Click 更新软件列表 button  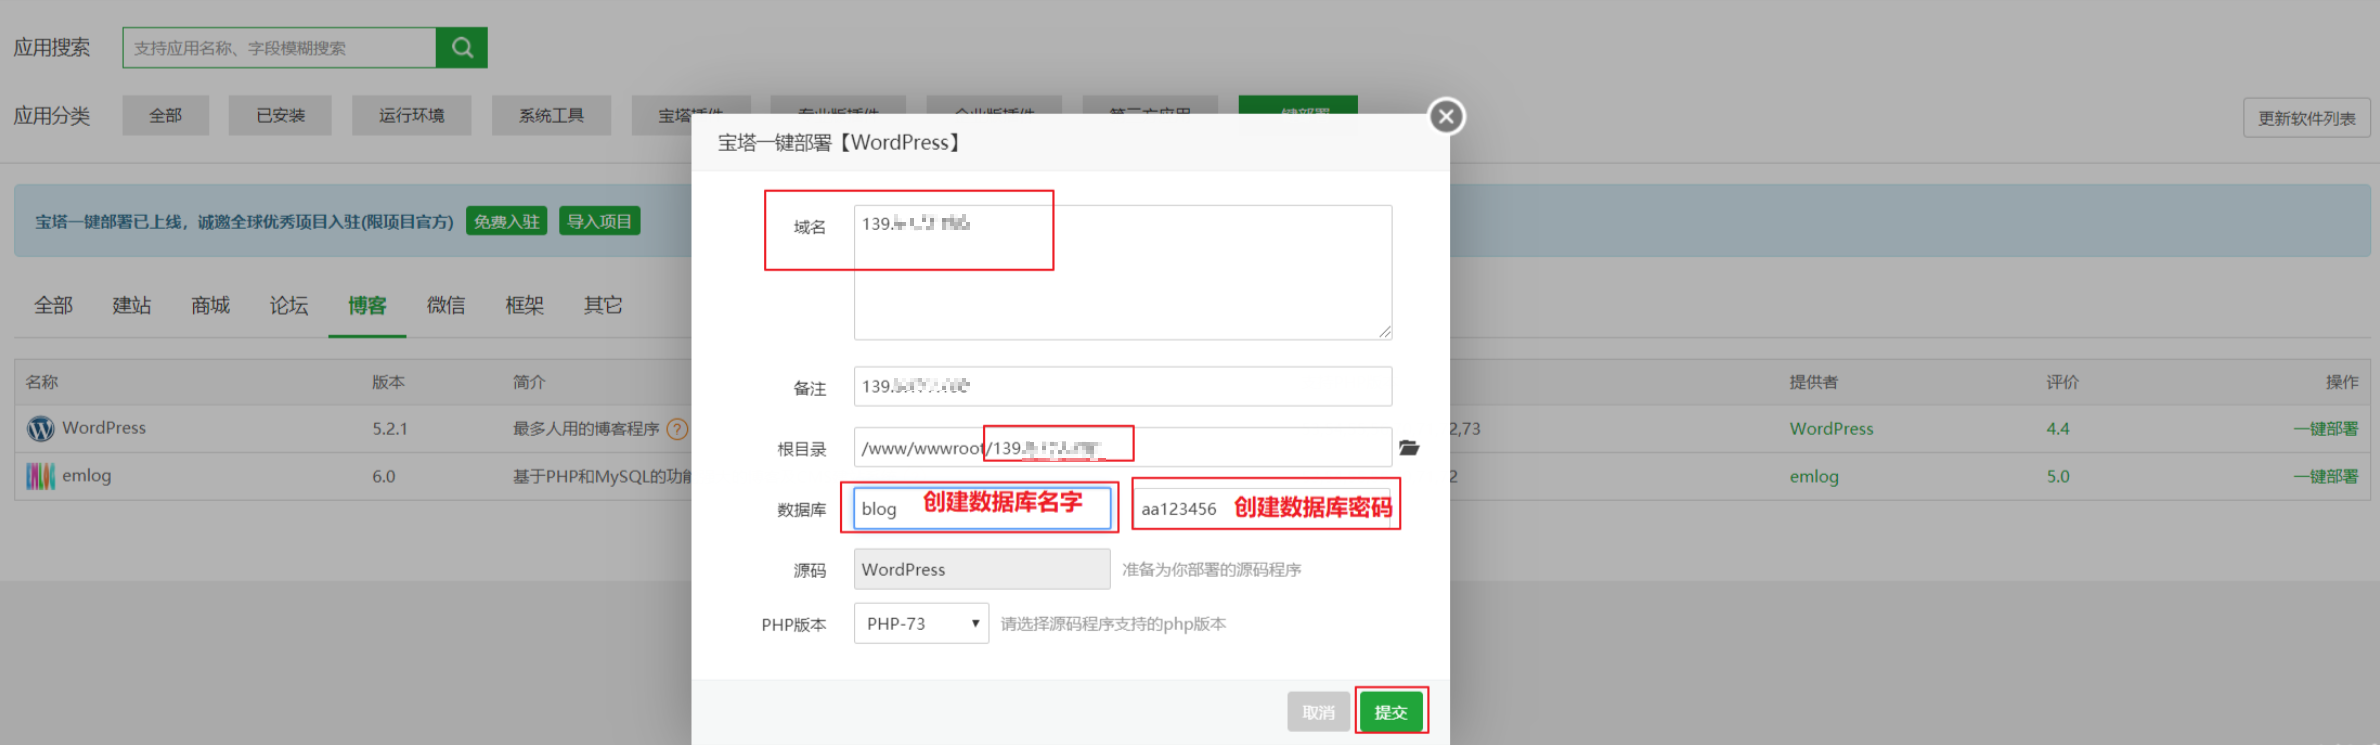tap(2306, 118)
